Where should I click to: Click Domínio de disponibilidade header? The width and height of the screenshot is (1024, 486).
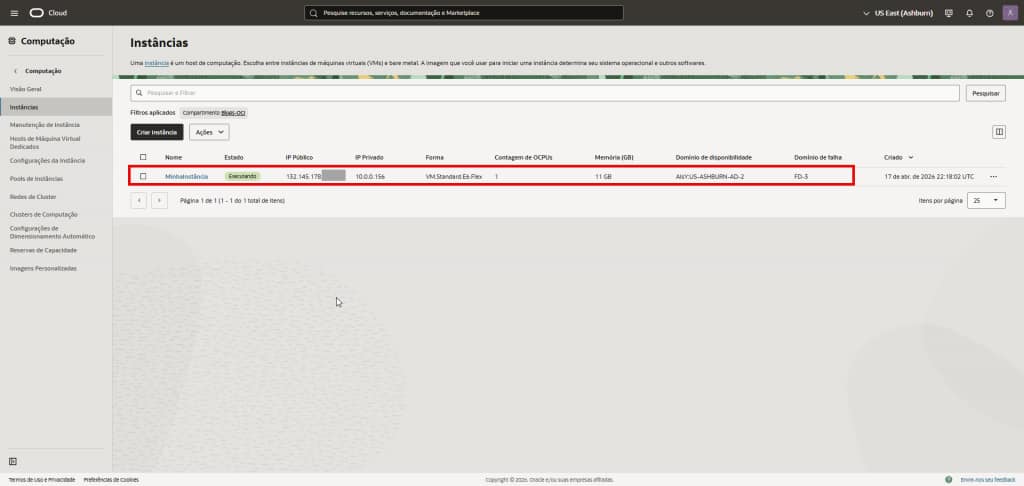(x=714, y=157)
